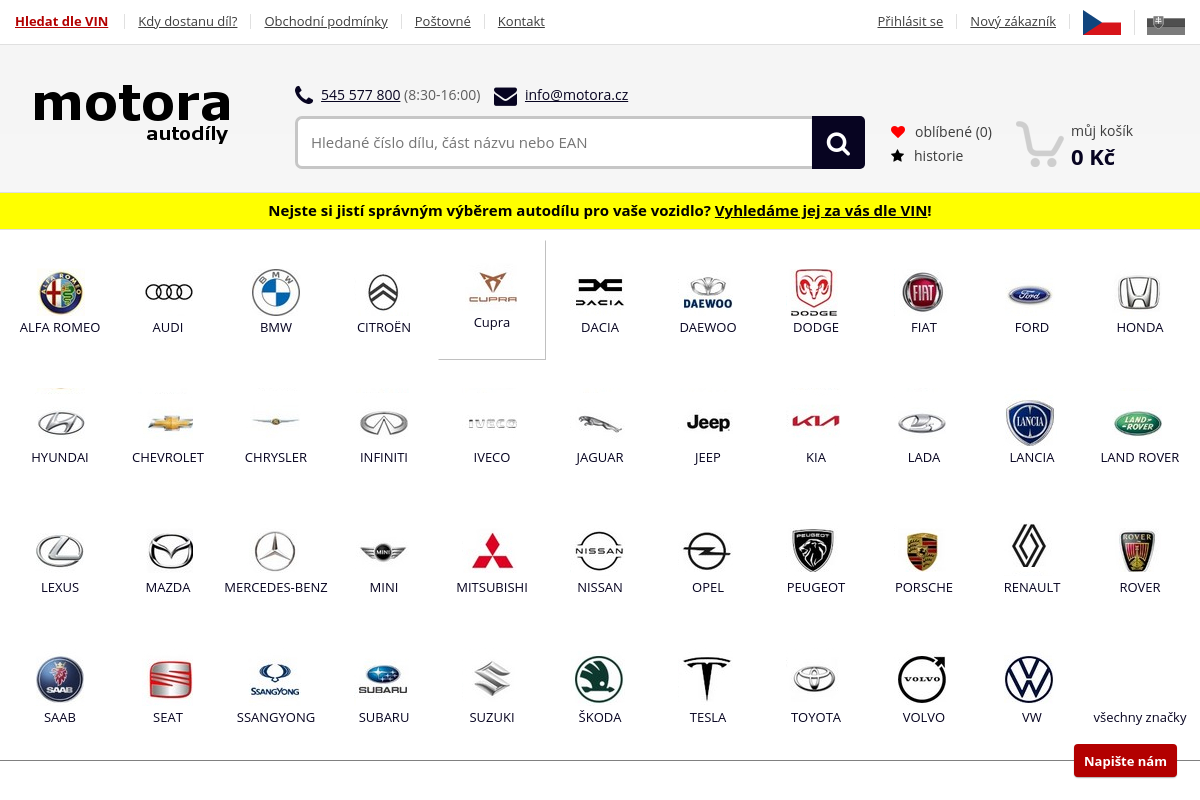1200x800 pixels.
Task: Click the star history icon
Action: [898, 156]
